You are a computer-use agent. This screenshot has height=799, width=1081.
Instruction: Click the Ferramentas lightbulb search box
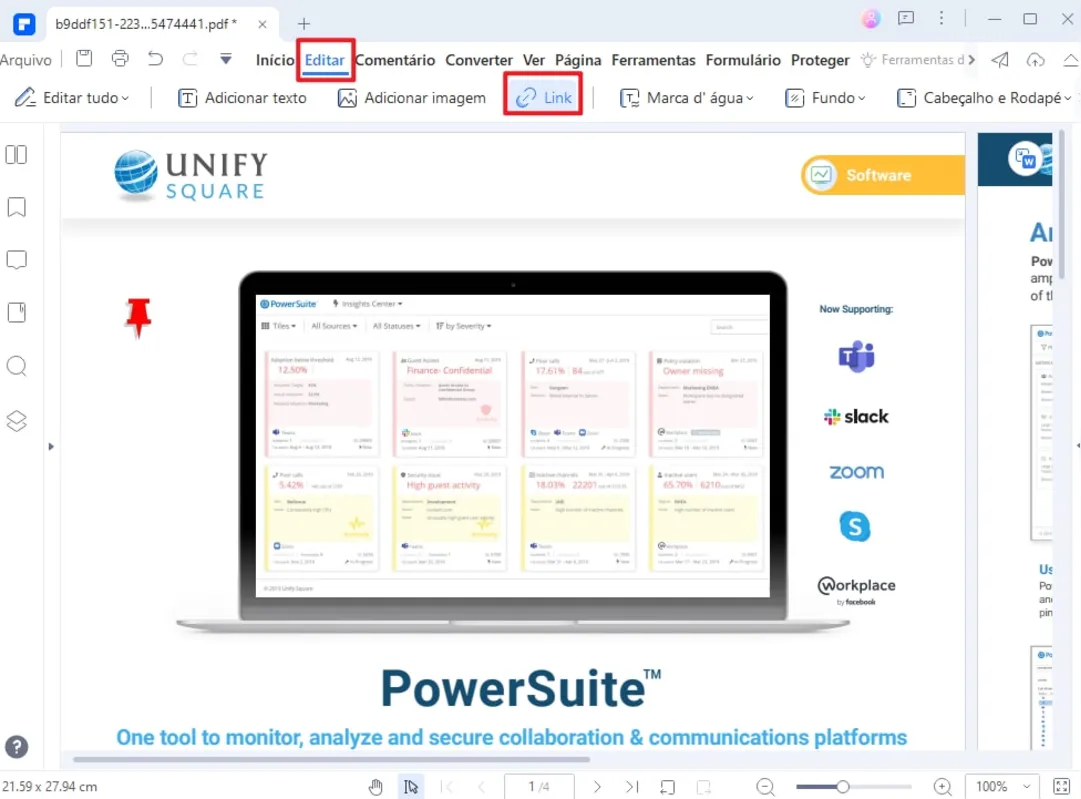tap(912, 60)
